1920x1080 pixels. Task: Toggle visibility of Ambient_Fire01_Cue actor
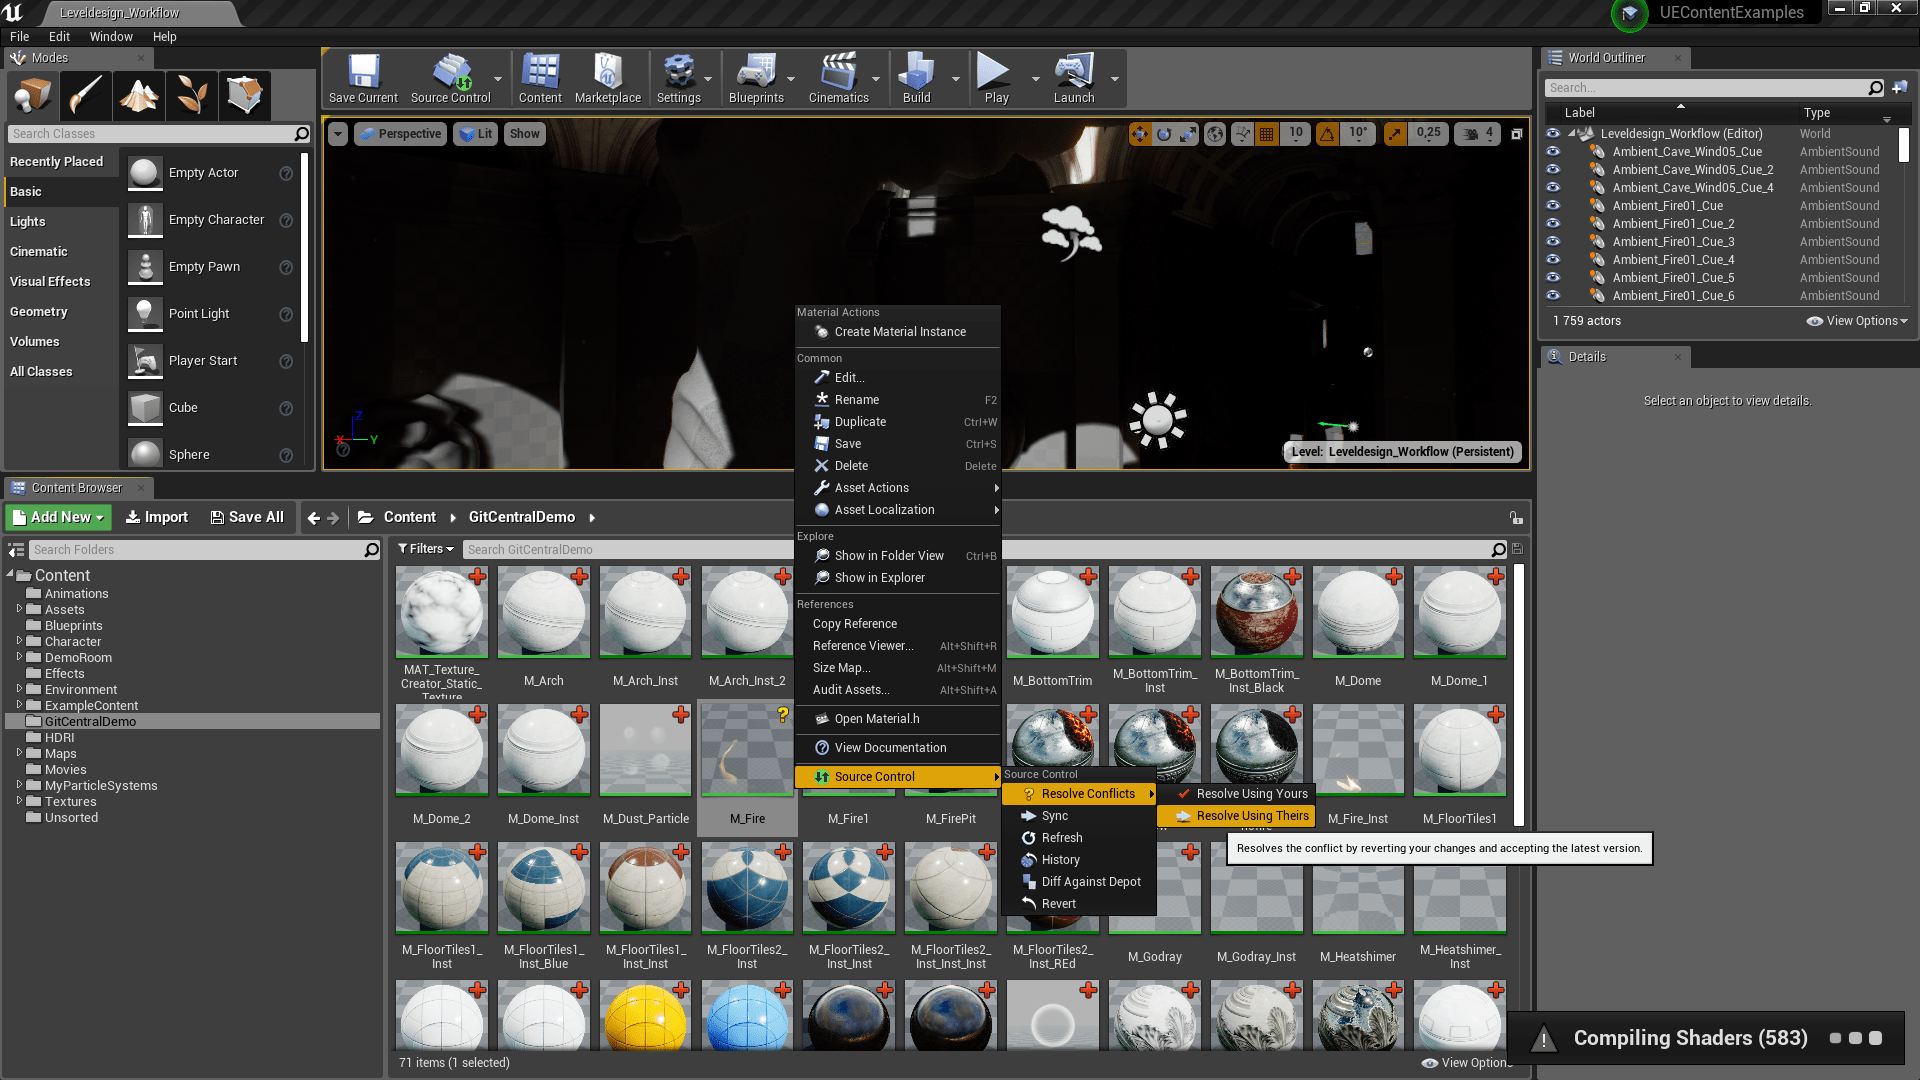[1553, 206]
